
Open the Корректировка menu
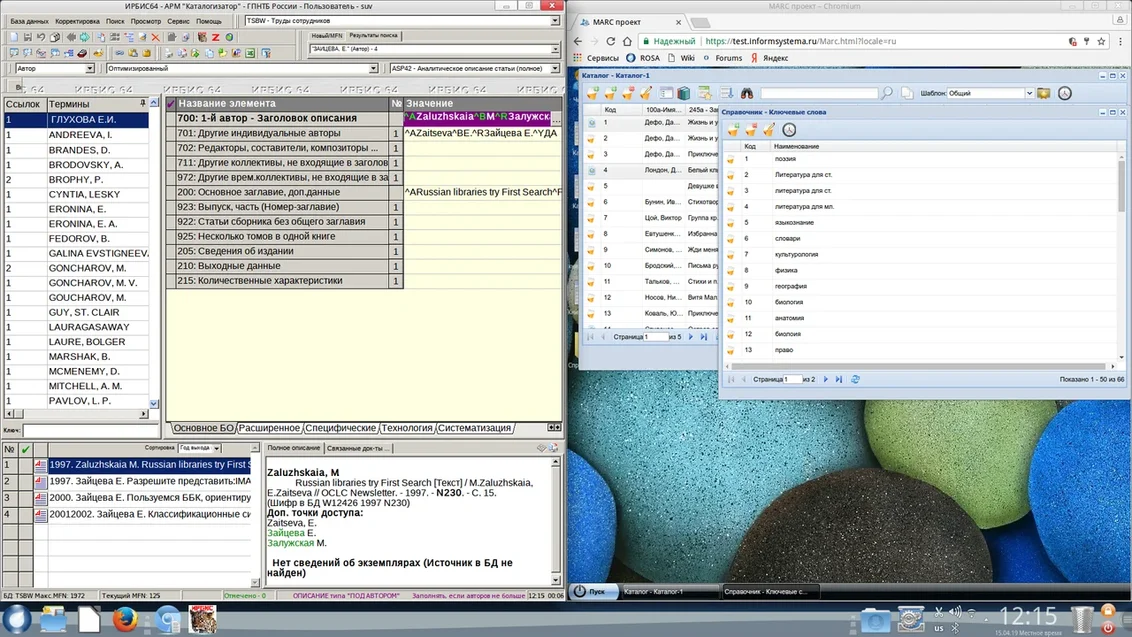tap(77, 21)
